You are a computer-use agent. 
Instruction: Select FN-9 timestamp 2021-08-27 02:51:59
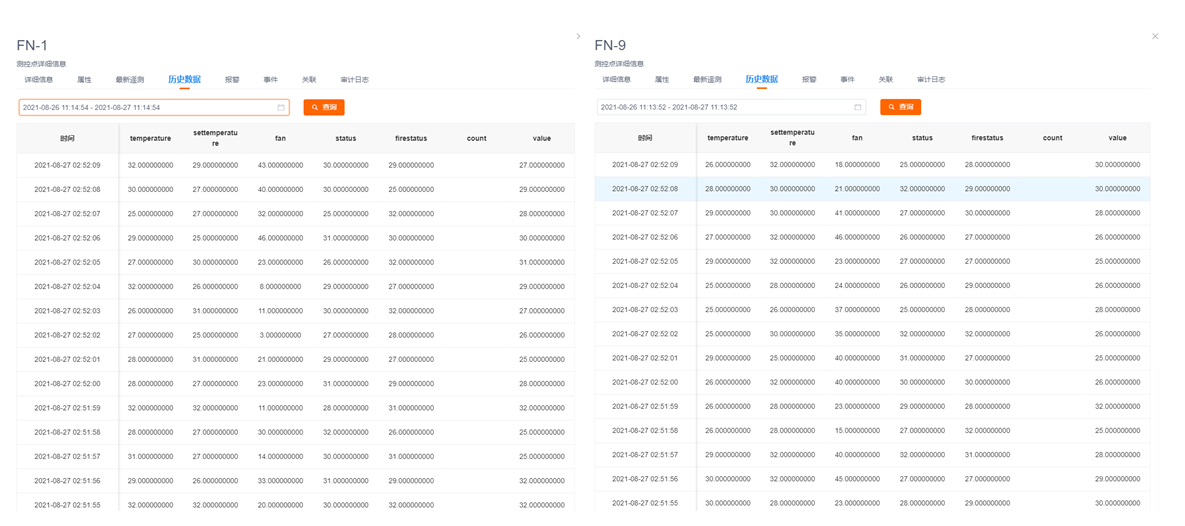645,407
